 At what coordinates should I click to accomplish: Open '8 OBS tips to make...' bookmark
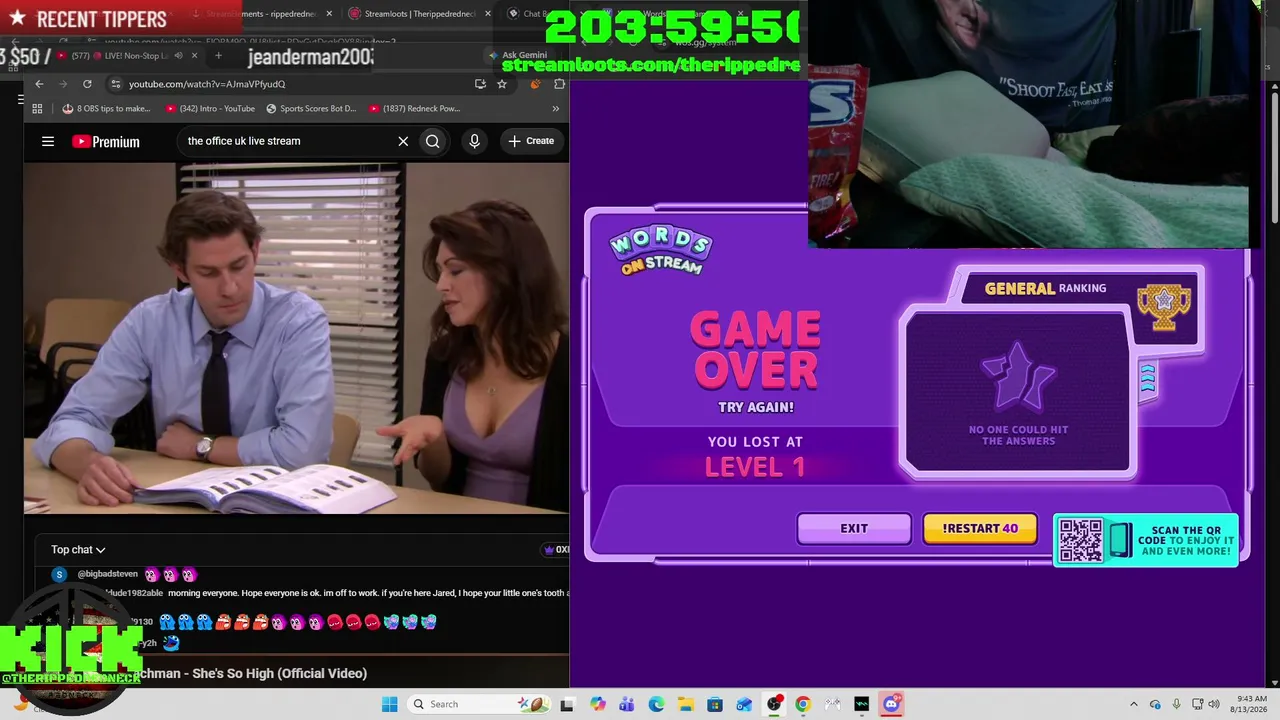[x=106, y=108]
